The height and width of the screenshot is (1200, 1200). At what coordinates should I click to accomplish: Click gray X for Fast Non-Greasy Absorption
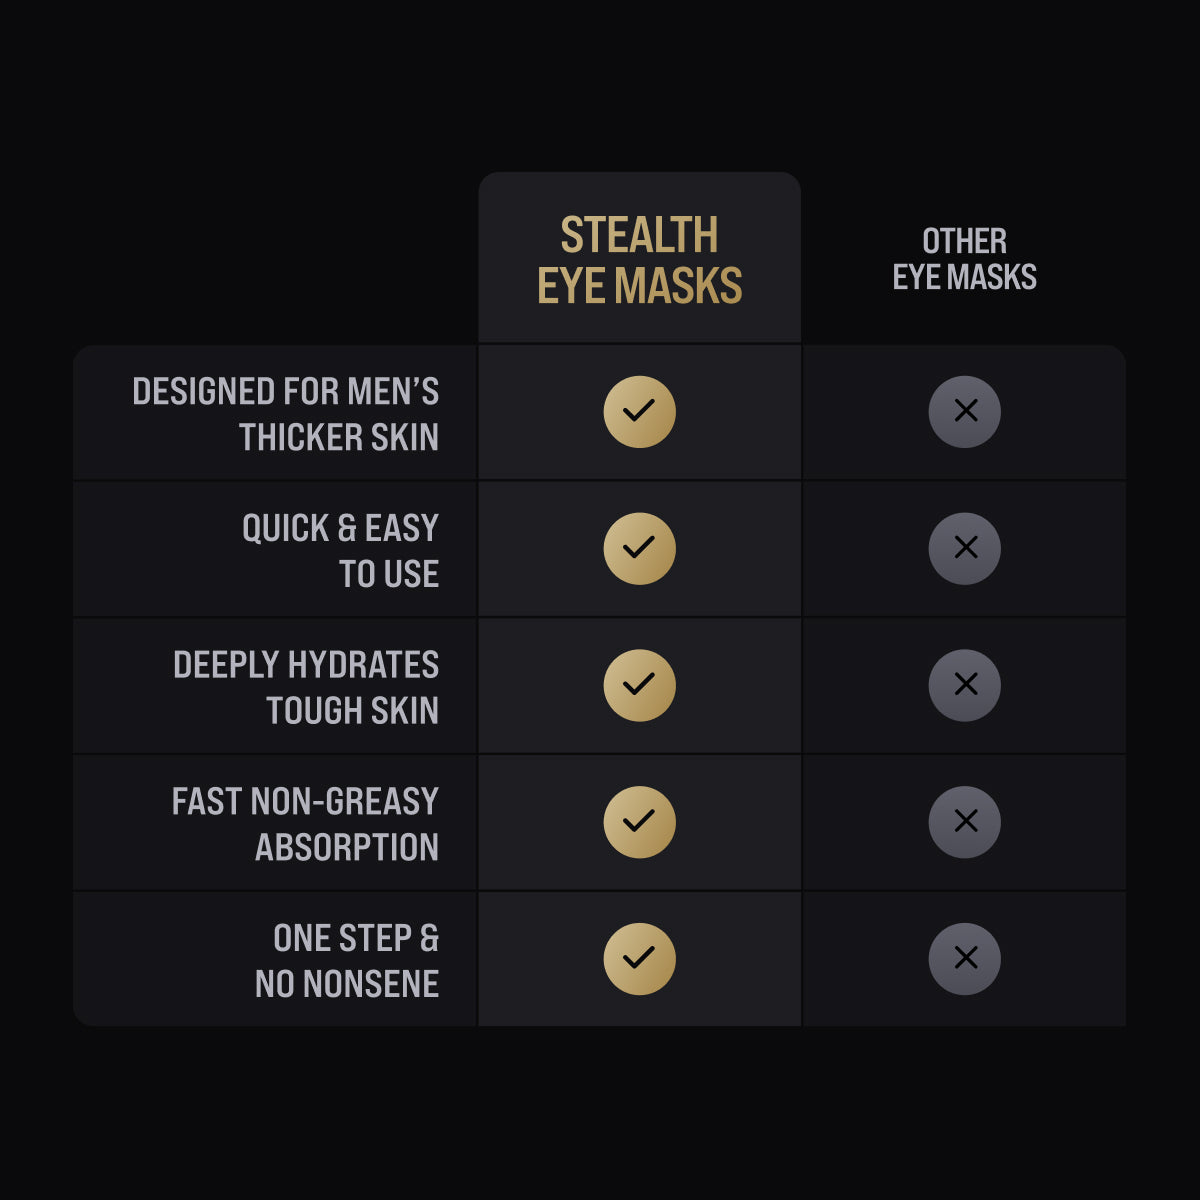pyautogui.click(x=965, y=822)
